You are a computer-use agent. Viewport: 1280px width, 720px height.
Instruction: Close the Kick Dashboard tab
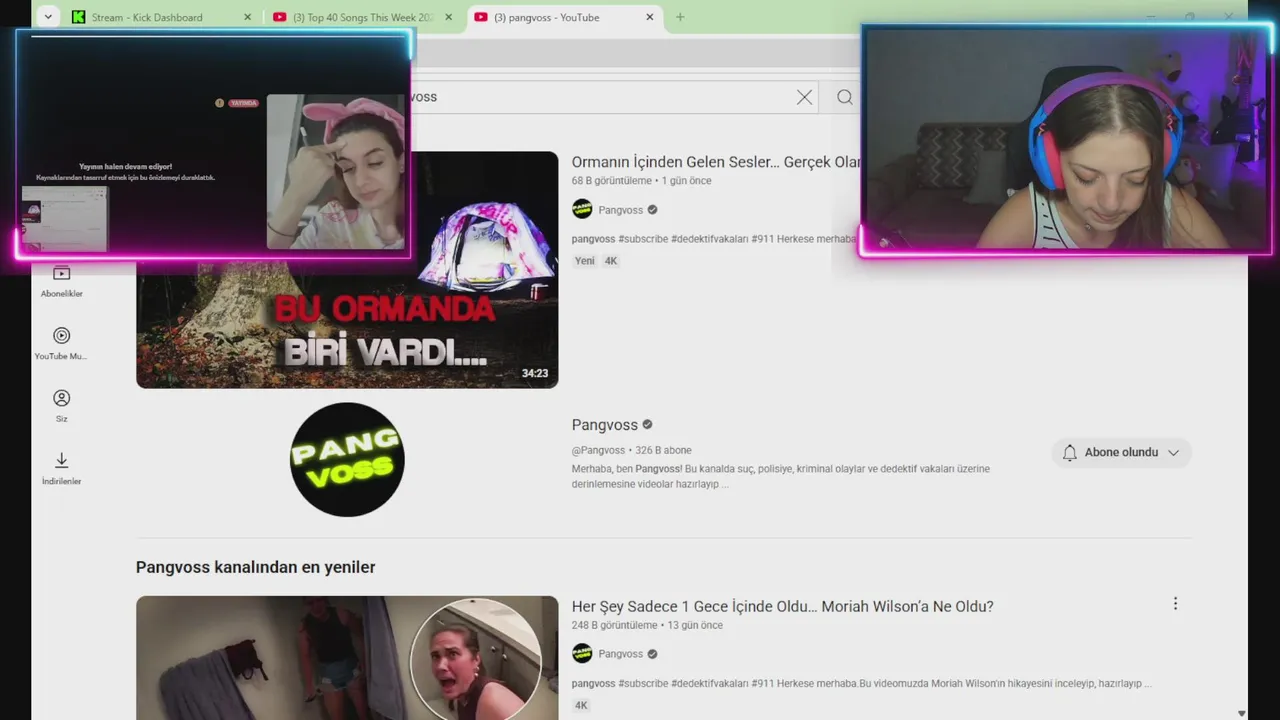click(247, 17)
